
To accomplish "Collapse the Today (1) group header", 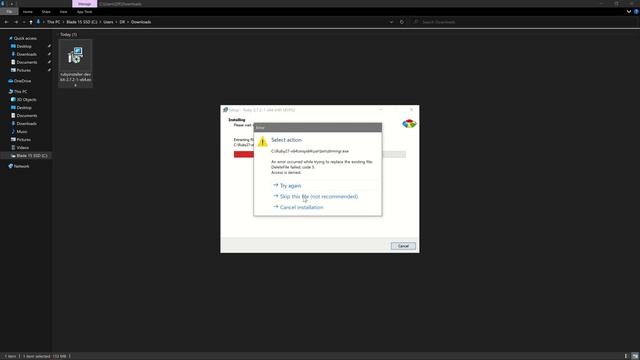I will (68, 35).
